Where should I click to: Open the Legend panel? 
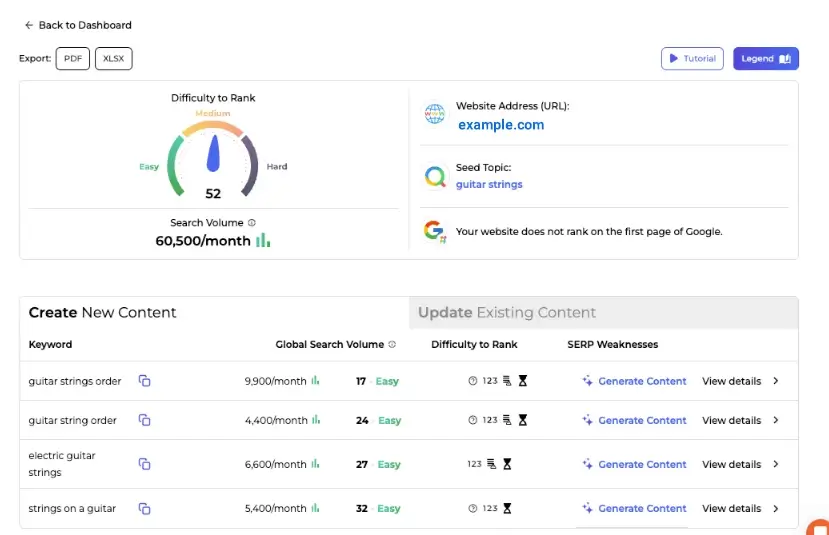click(x=766, y=59)
